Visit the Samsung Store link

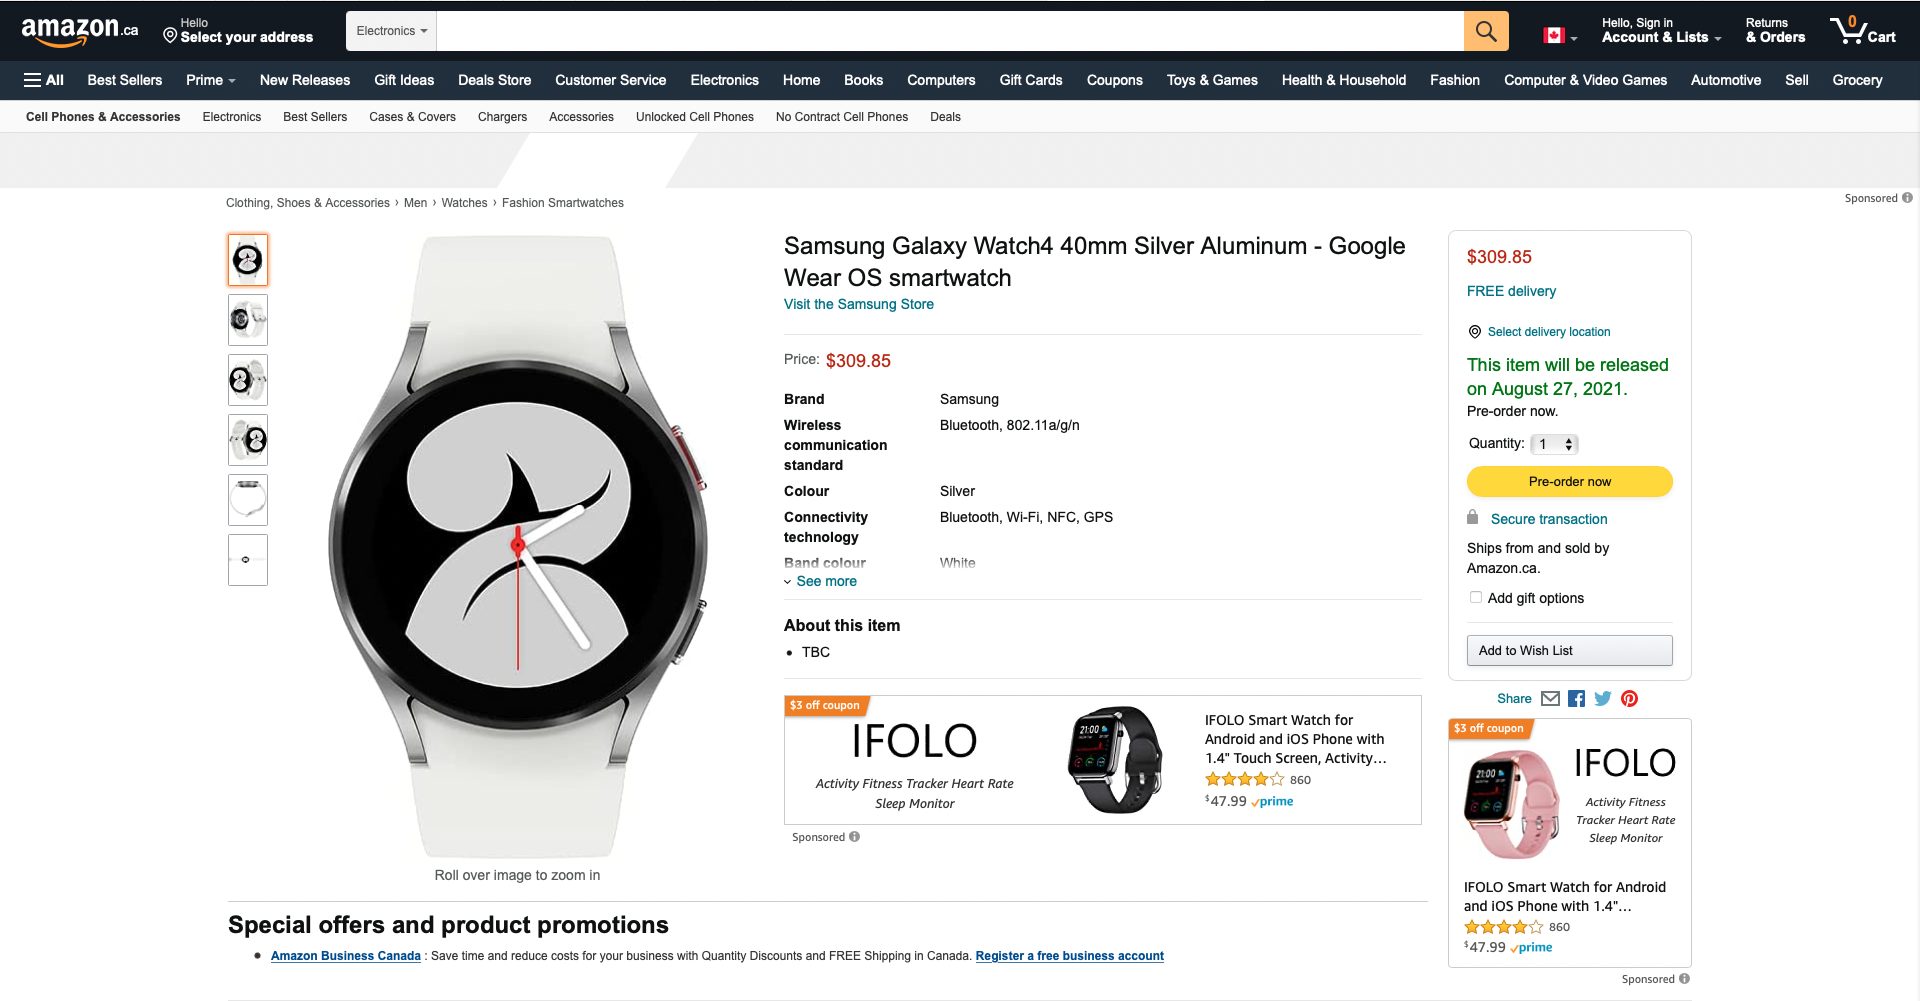858,304
